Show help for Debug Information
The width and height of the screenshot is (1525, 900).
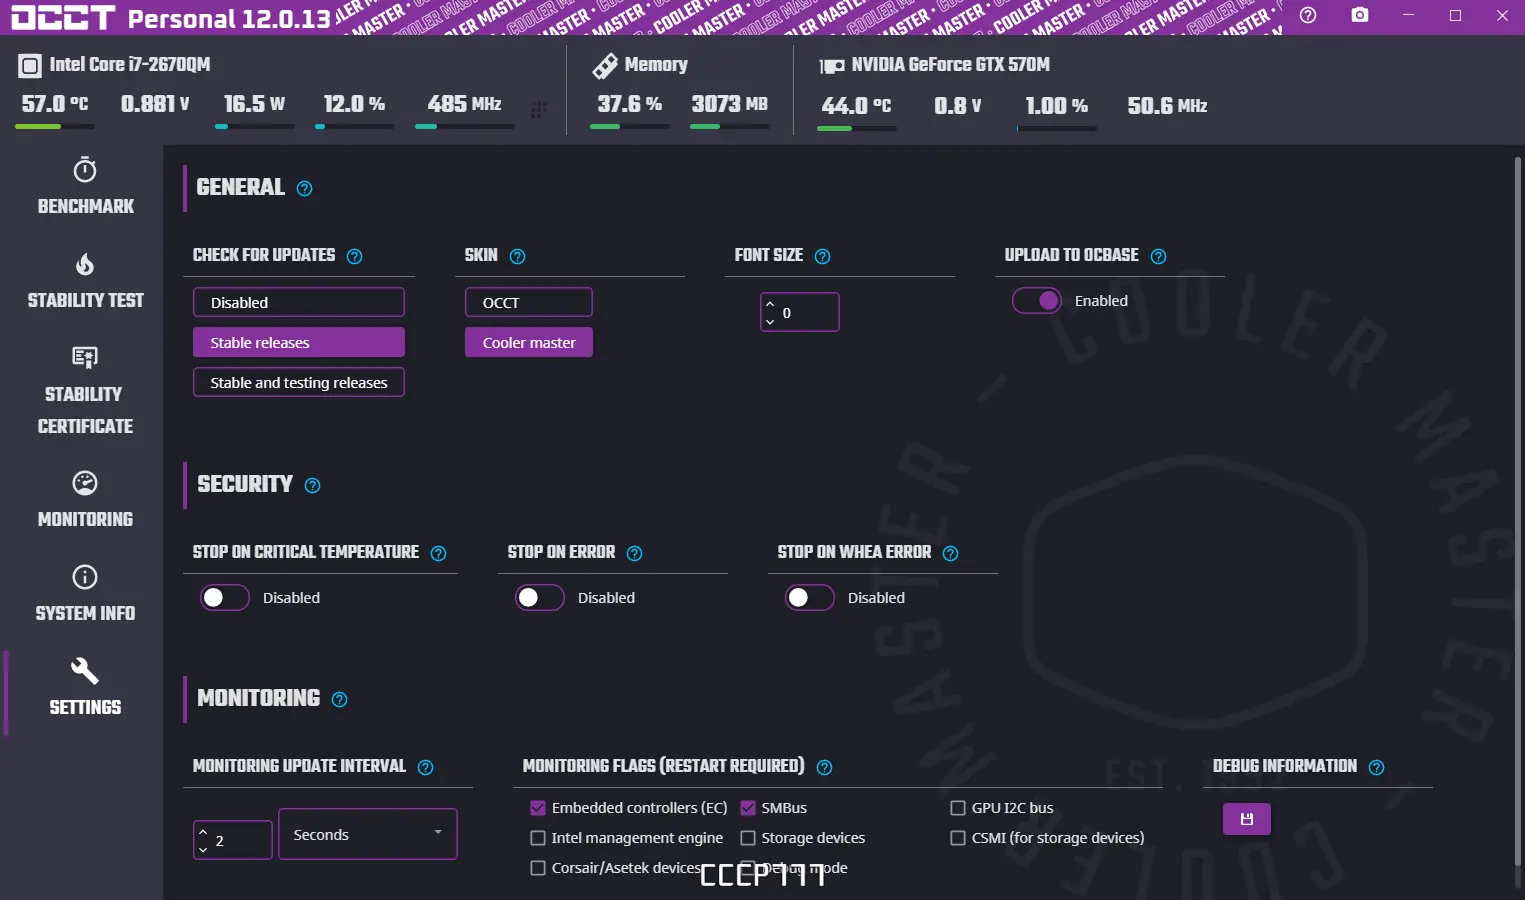point(1376,767)
